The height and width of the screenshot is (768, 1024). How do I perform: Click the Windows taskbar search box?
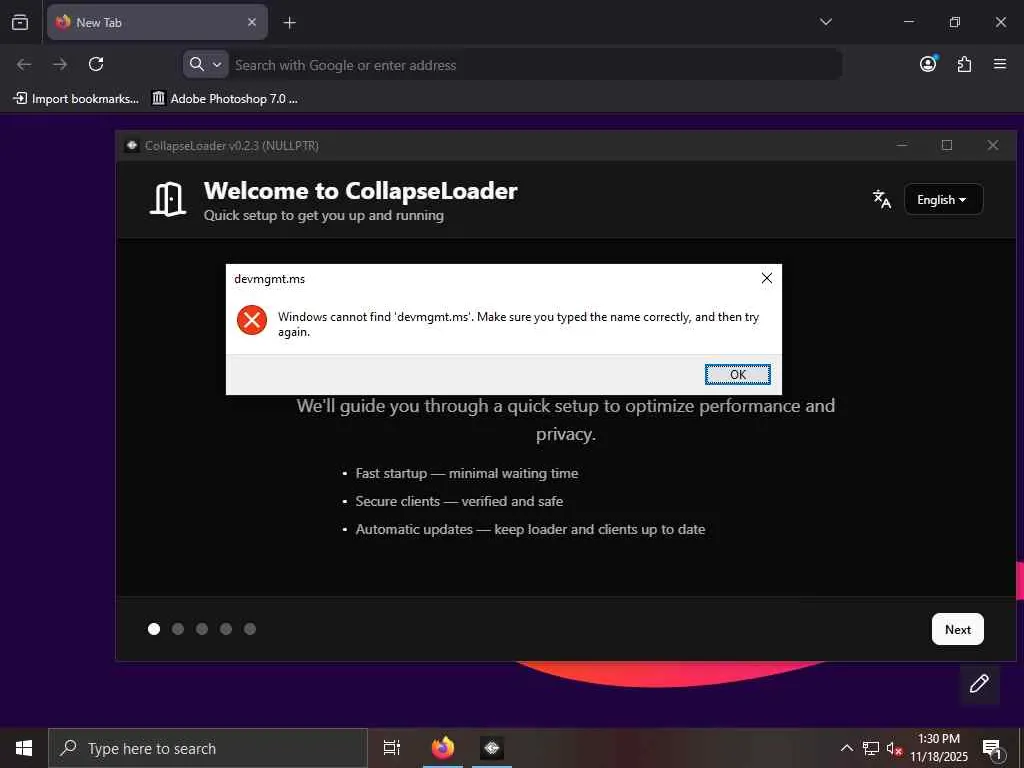(208, 748)
